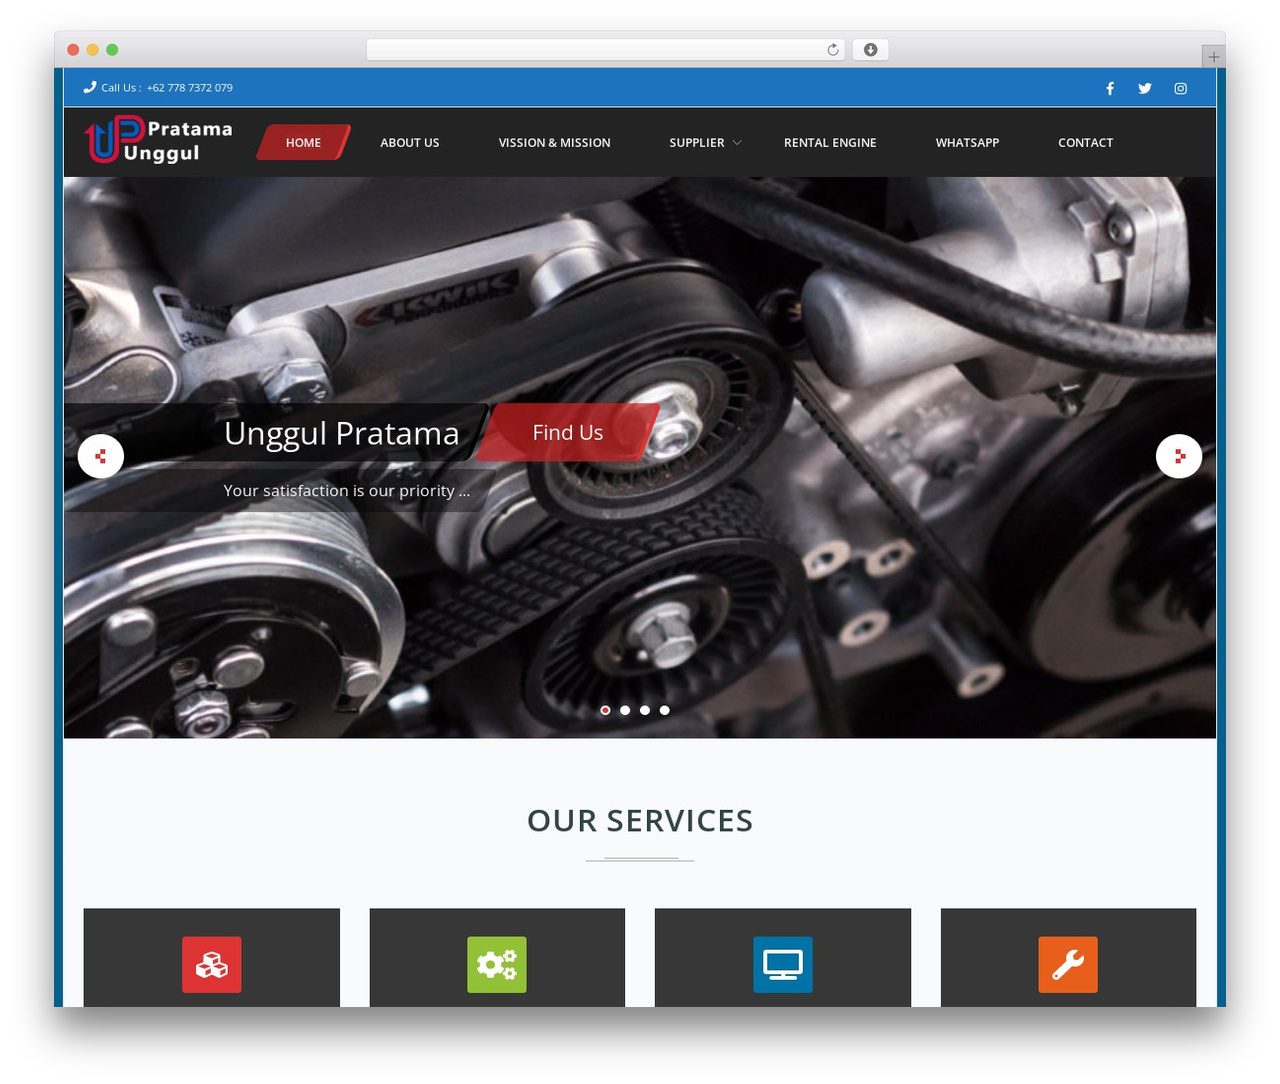Click the browser download icon
The height and width of the screenshot is (1084, 1280).
click(870, 50)
